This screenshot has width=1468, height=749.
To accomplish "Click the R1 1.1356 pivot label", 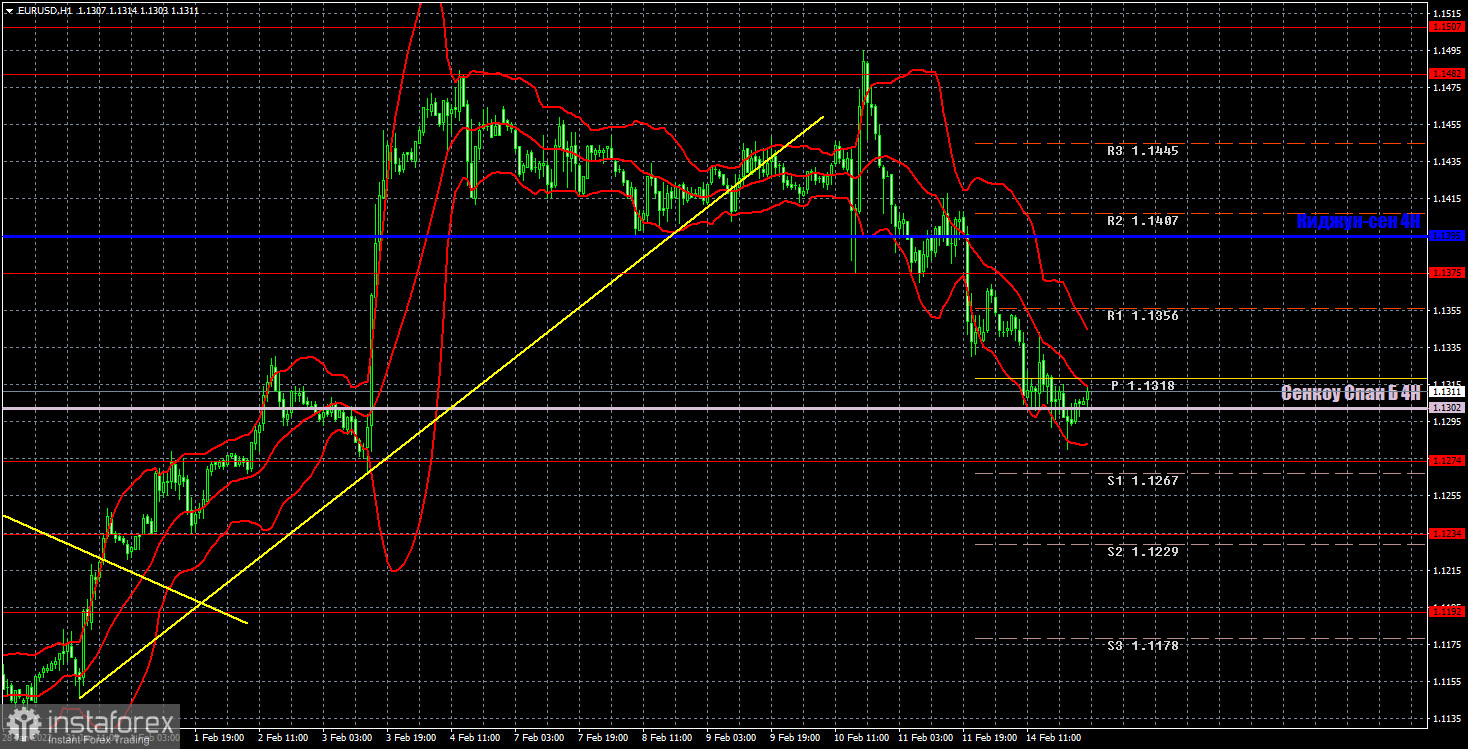I will click(x=1142, y=316).
